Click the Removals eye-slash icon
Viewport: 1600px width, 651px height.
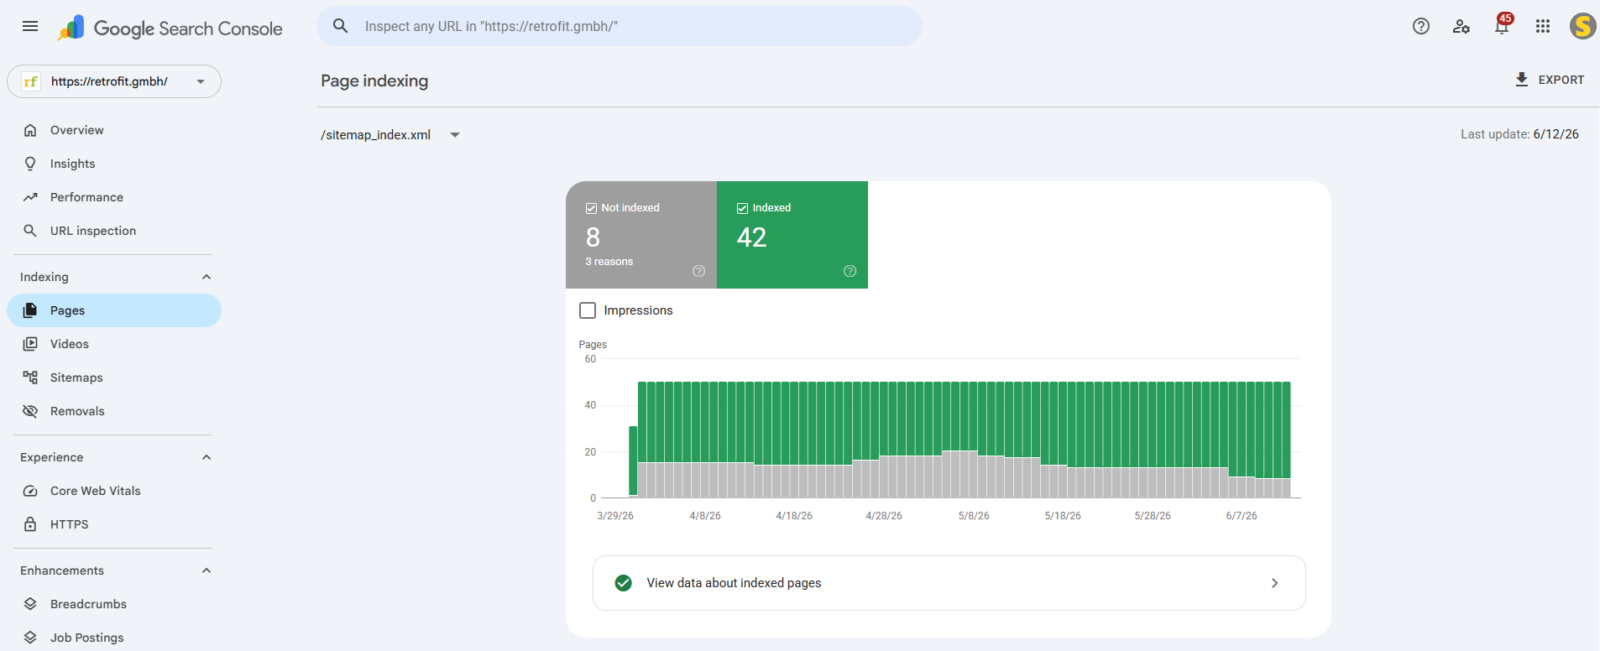coord(30,411)
